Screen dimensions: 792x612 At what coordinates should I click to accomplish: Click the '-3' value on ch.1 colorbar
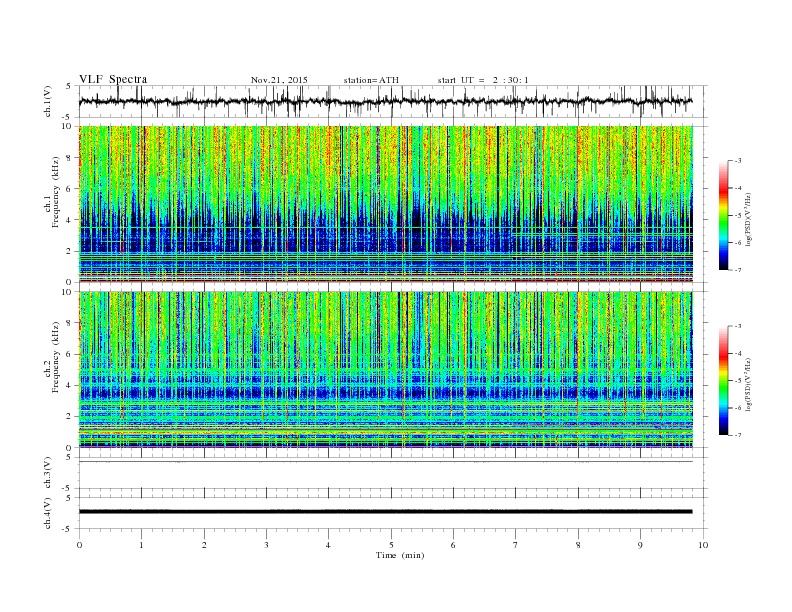click(x=737, y=161)
